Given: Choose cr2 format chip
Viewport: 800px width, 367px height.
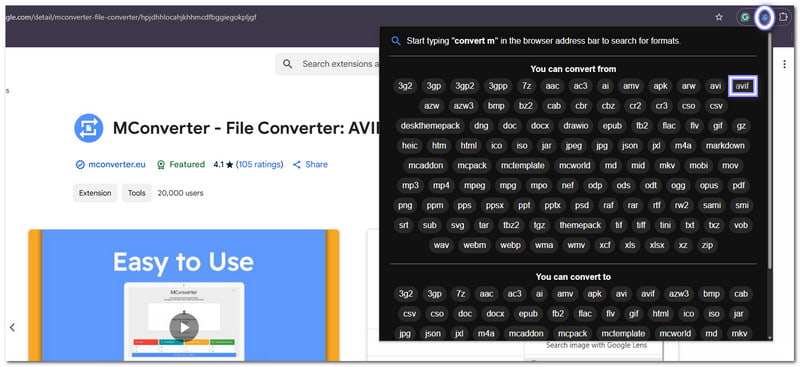Looking at the screenshot, I should pyautogui.click(x=635, y=106).
